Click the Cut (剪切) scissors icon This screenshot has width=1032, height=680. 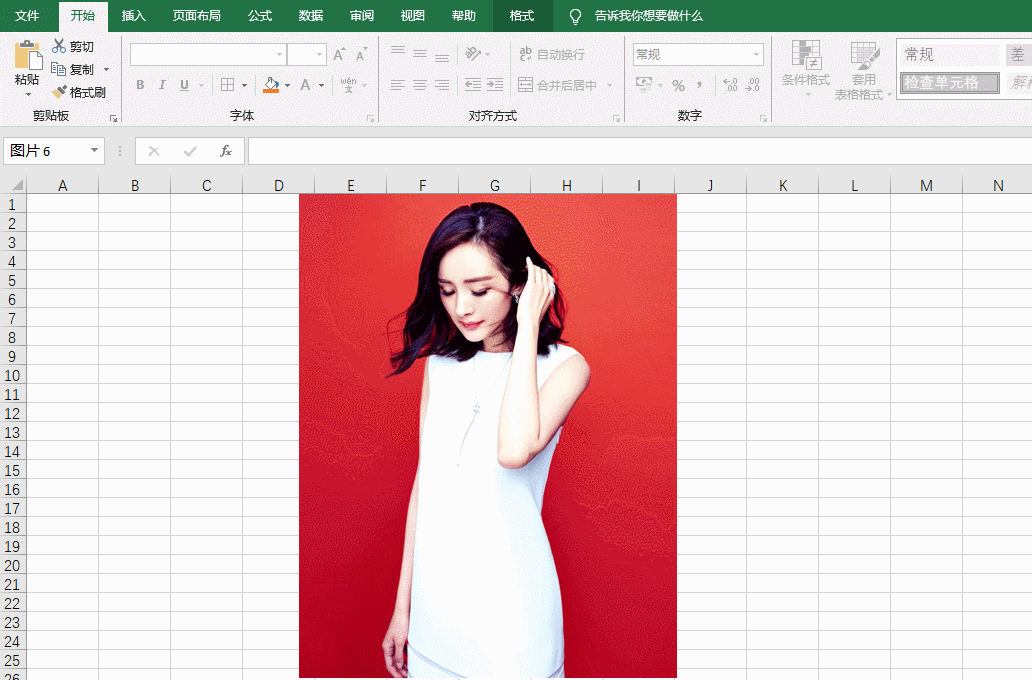point(60,46)
